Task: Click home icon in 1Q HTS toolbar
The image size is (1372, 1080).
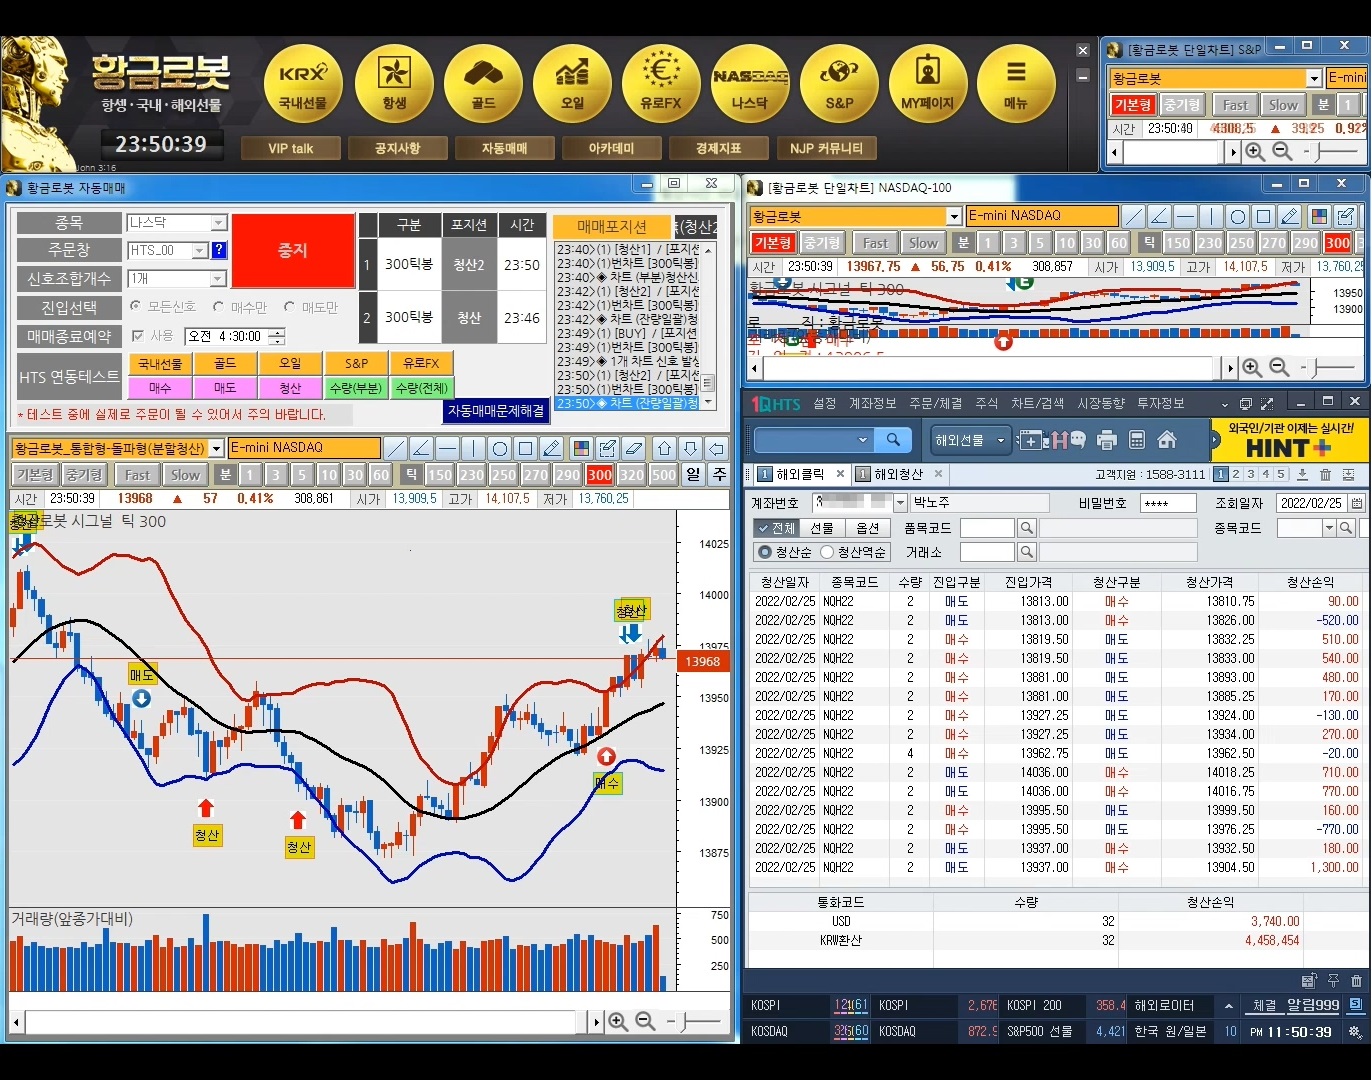Action: (x=1166, y=440)
